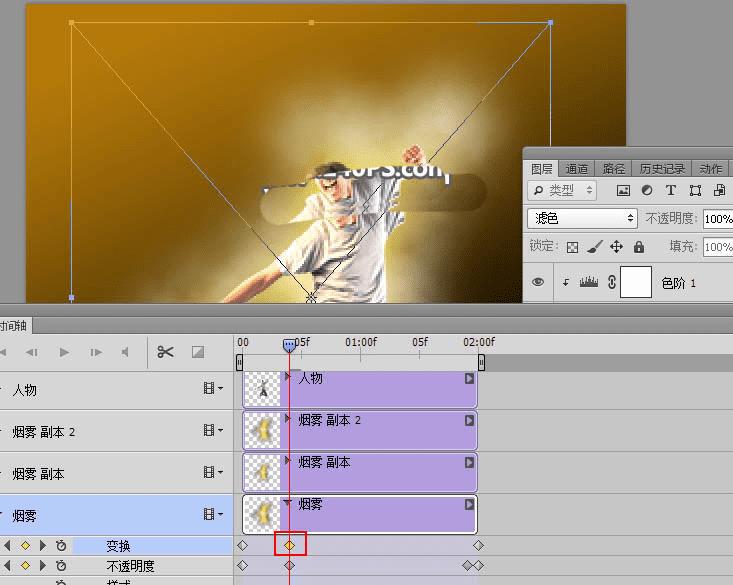Filter layers by smart object type

click(719, 190)
